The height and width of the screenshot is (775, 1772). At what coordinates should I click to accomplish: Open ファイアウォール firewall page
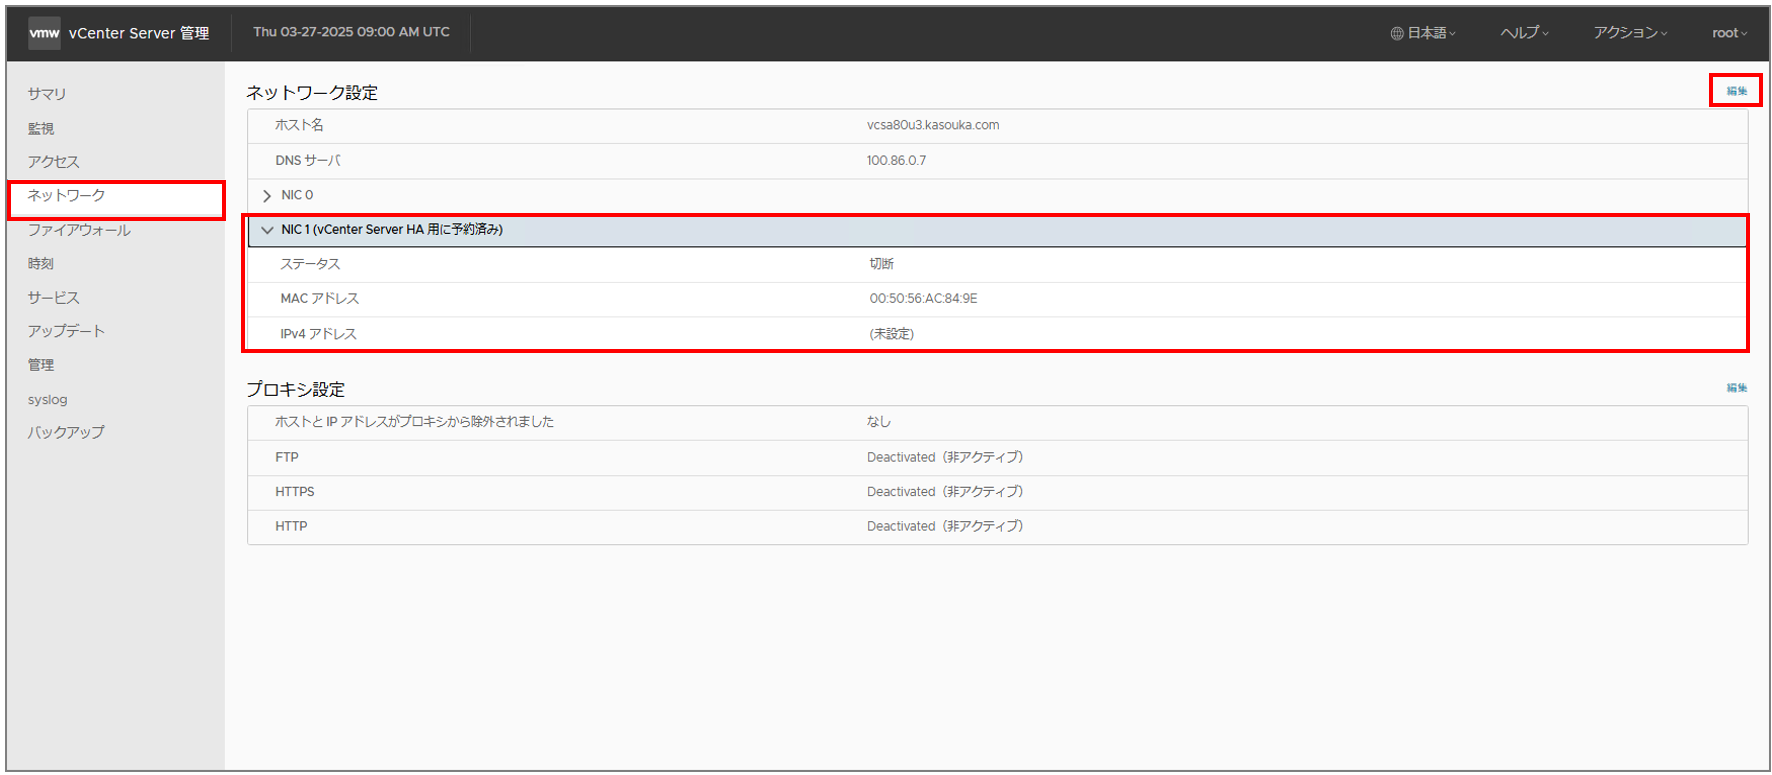pos(79,230)
